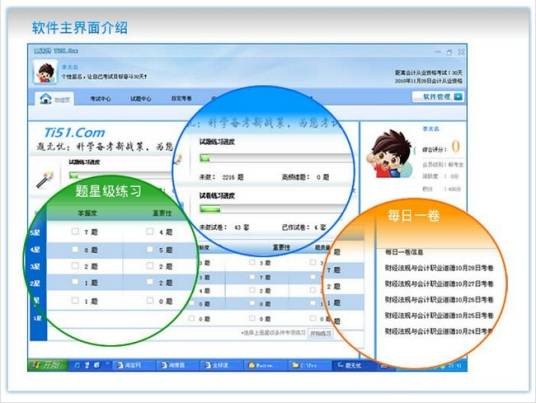Viewport: 536px width, 403px height.
Task: Maximize the 题无忧 application window
Action: point(449,52)
